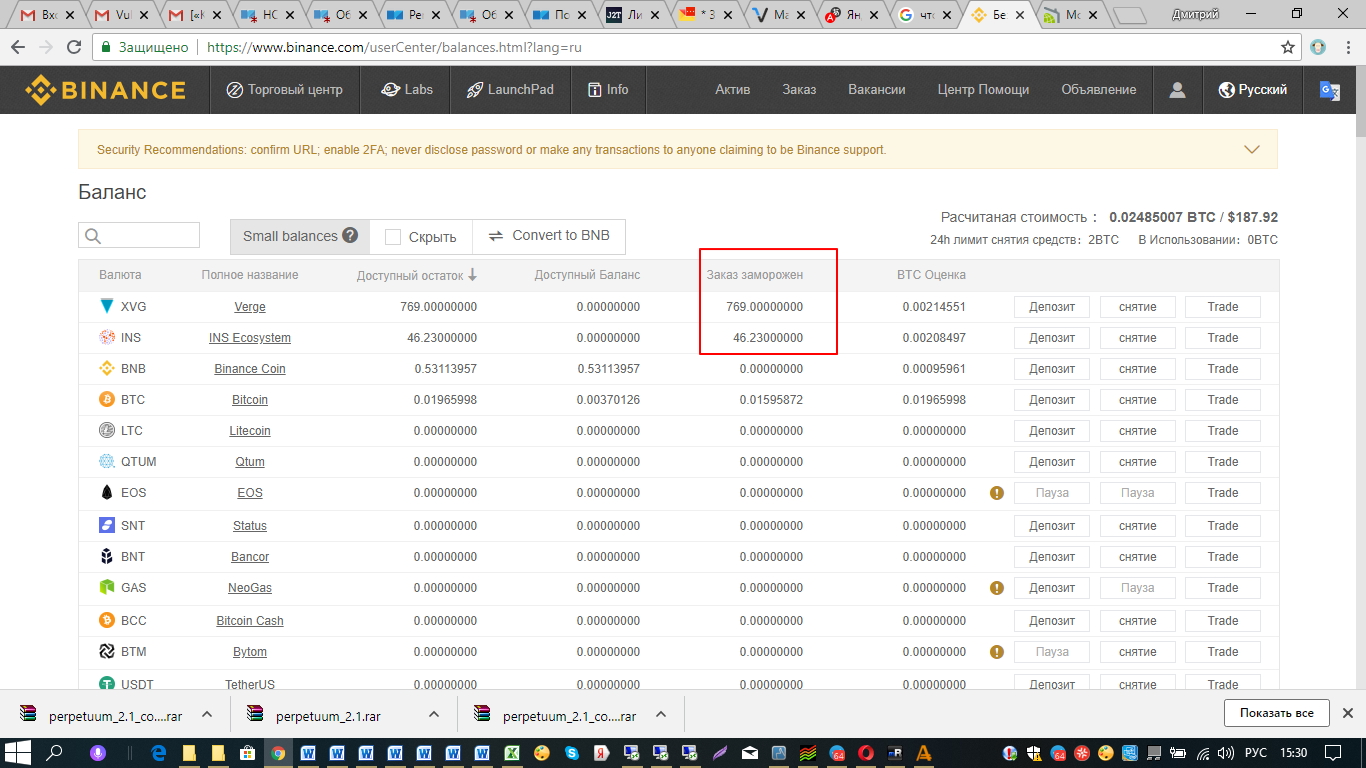Image resolution: width=1366 pixels, height=768 pixels.
Task: Open the Bitcoin Cash link
Action: pyautogui.click(x=250, y=621)
